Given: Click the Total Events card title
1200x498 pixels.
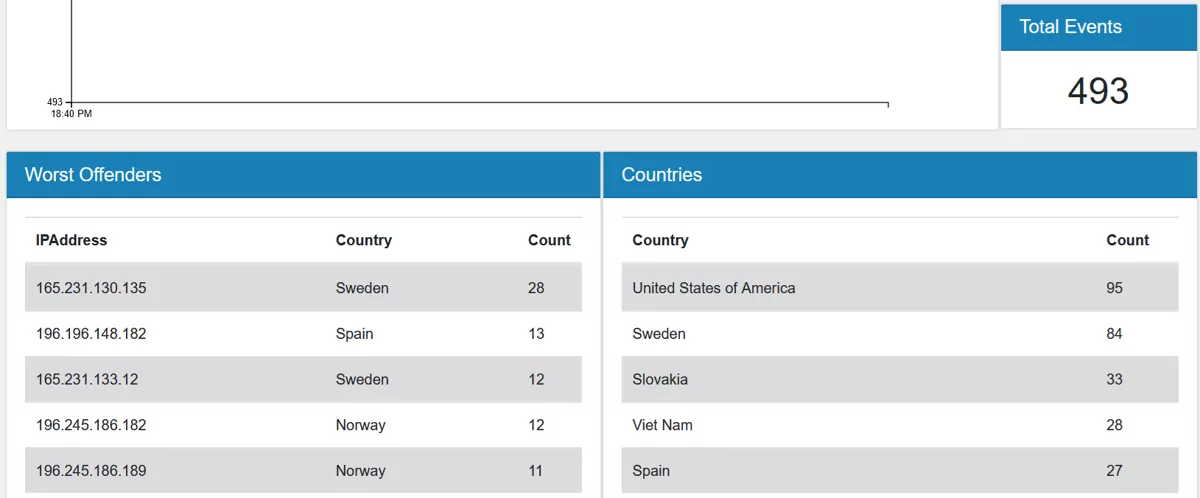Looking at the screenshot, I should pyautogui.click(x=1070, y=27).
